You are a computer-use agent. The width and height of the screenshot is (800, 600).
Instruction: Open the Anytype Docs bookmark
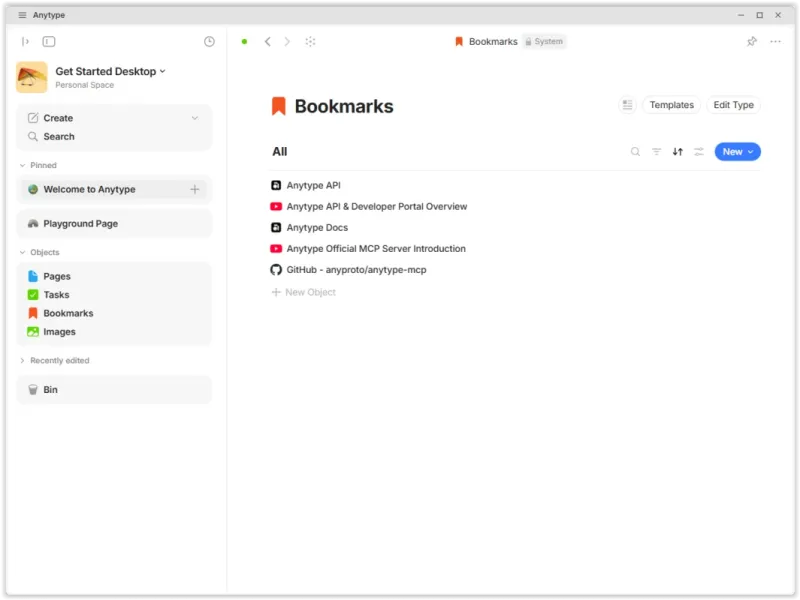click(317, 228)
